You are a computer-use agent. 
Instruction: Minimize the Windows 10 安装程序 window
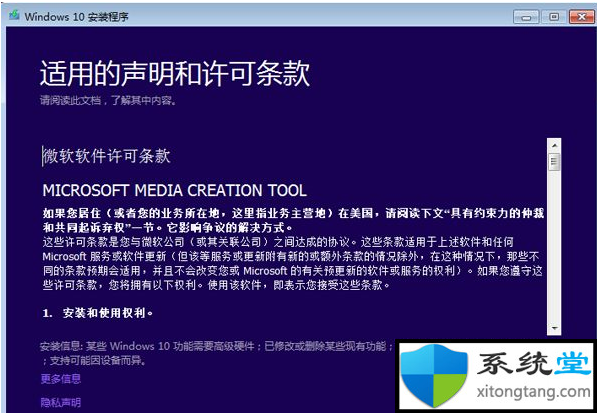[526, 17]
